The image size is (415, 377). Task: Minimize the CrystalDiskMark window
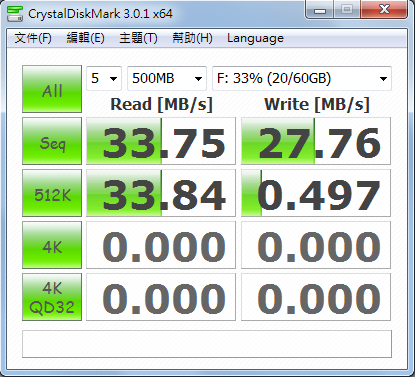[320, 10]
